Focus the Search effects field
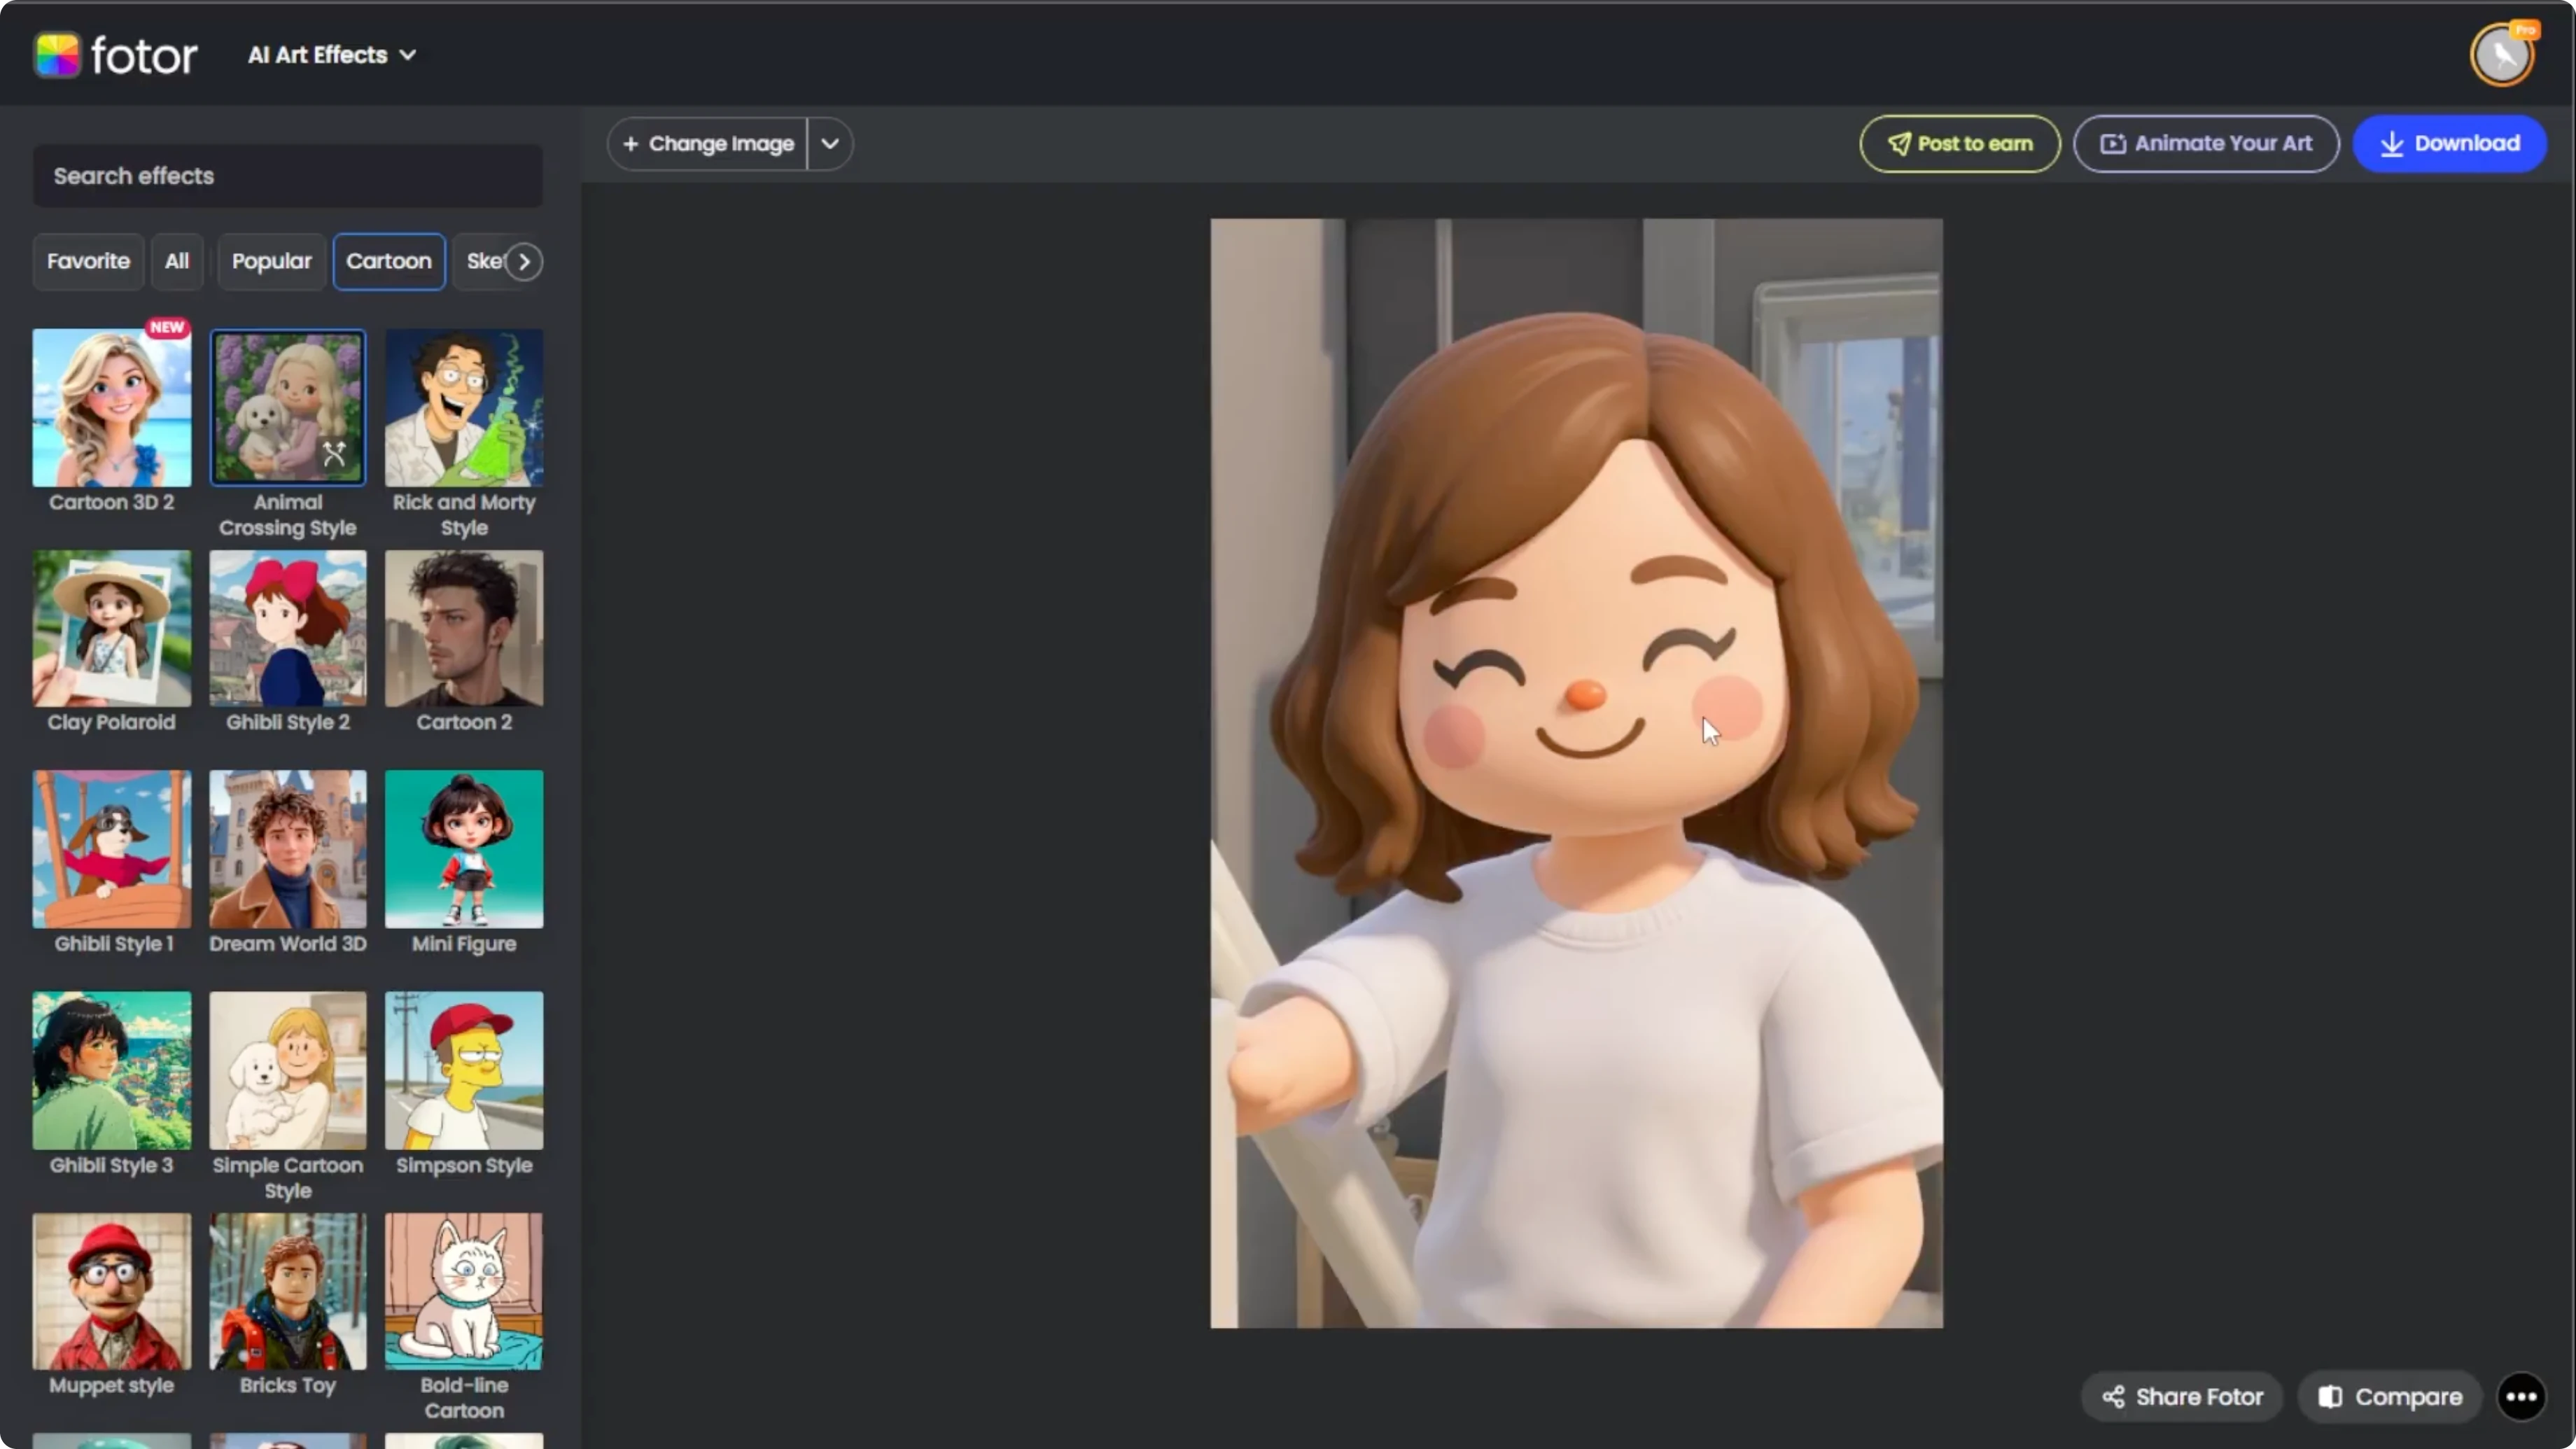Image resolution: width=2576 pixels, height=1449 pixels. click(288, 176)
